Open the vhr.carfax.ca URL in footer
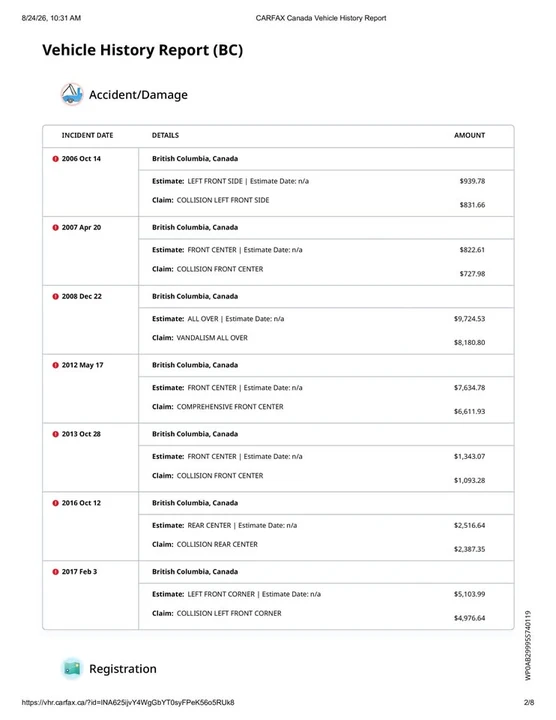The image size is (556, 720). pyautogui.click(x=128, y=703)
